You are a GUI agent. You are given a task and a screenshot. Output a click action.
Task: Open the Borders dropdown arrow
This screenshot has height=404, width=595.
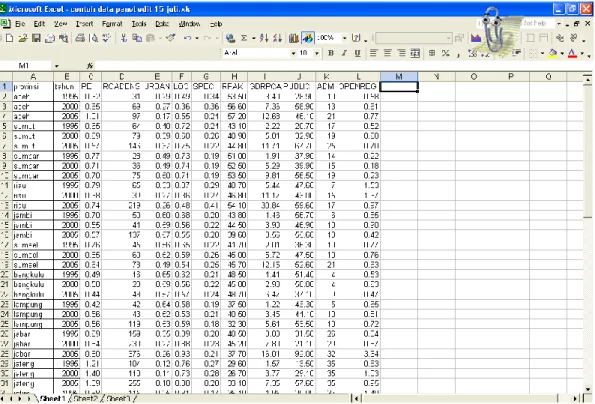(542, 53)
